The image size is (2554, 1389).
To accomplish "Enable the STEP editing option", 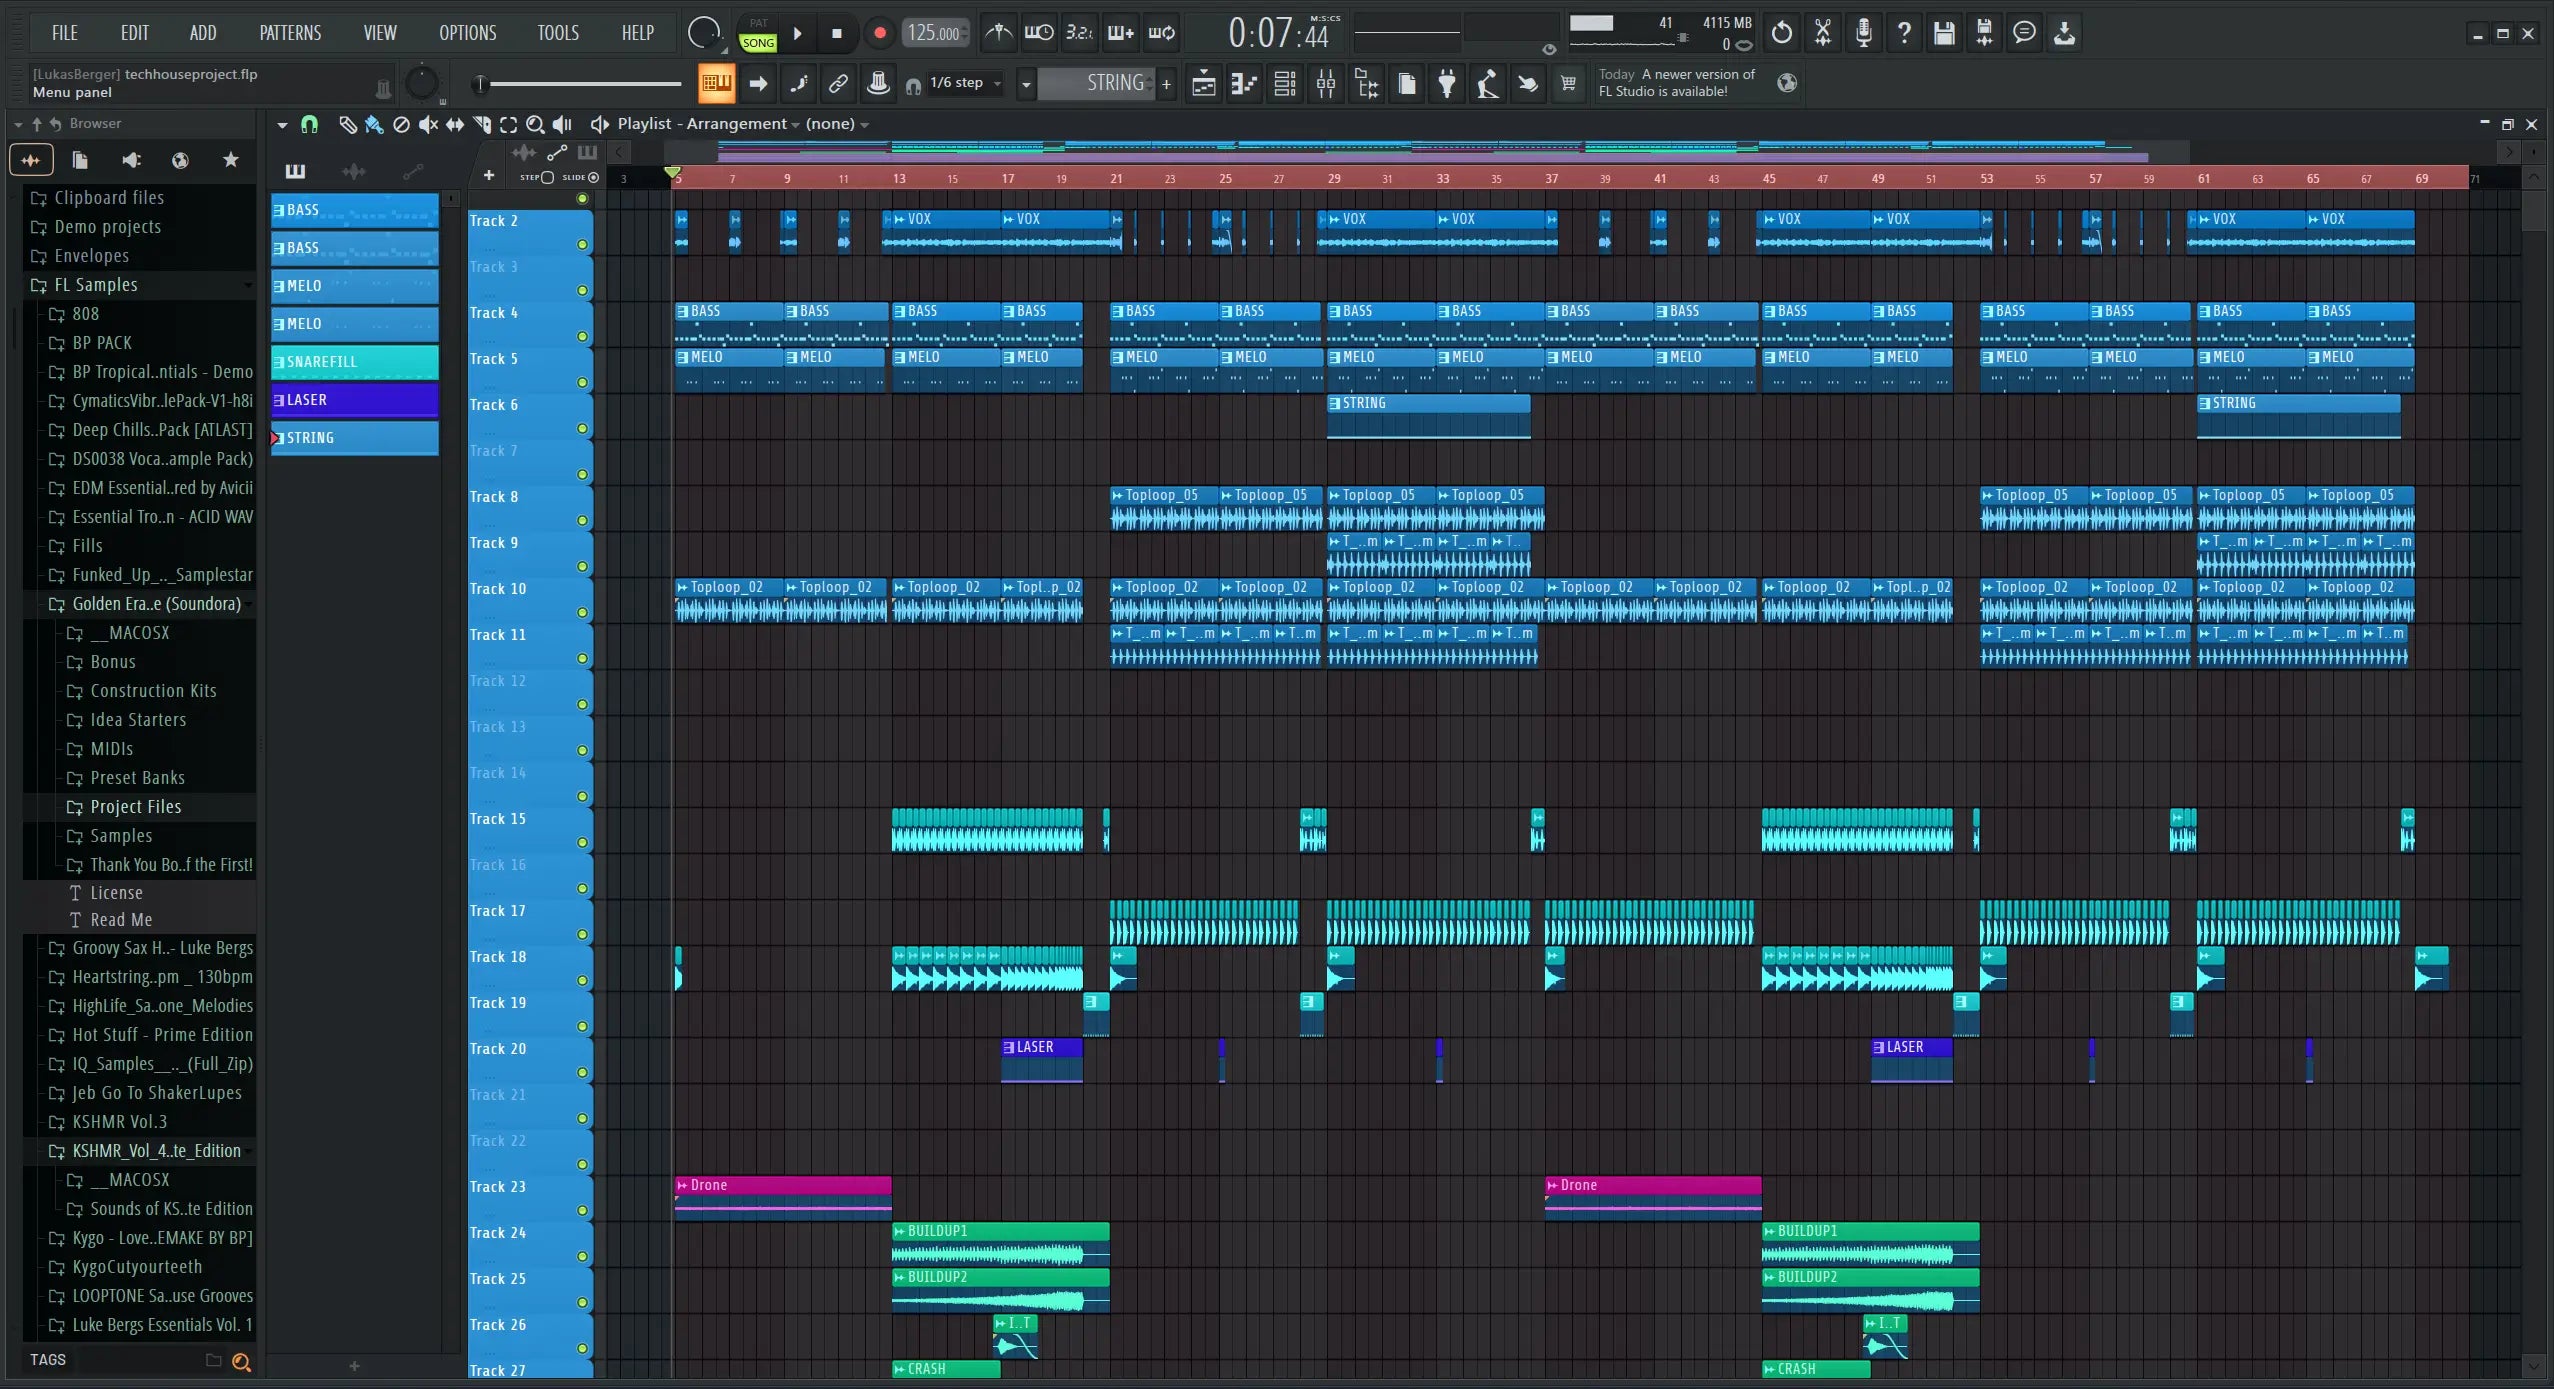I will 546,178.
